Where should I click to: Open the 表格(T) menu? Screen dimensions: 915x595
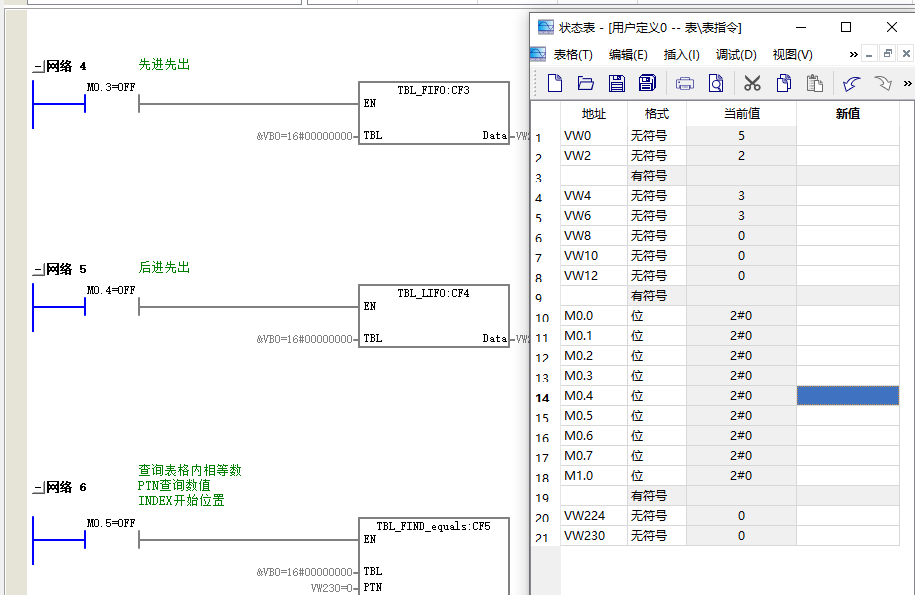click(573, 54)
